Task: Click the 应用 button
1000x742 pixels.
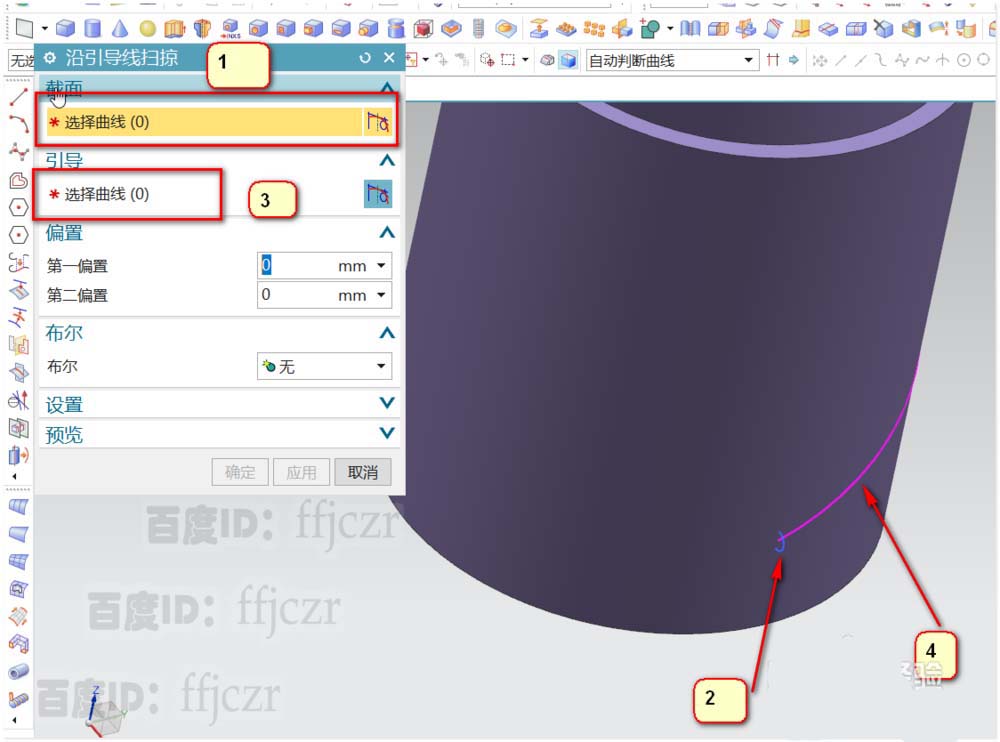Action: [301, 472]
